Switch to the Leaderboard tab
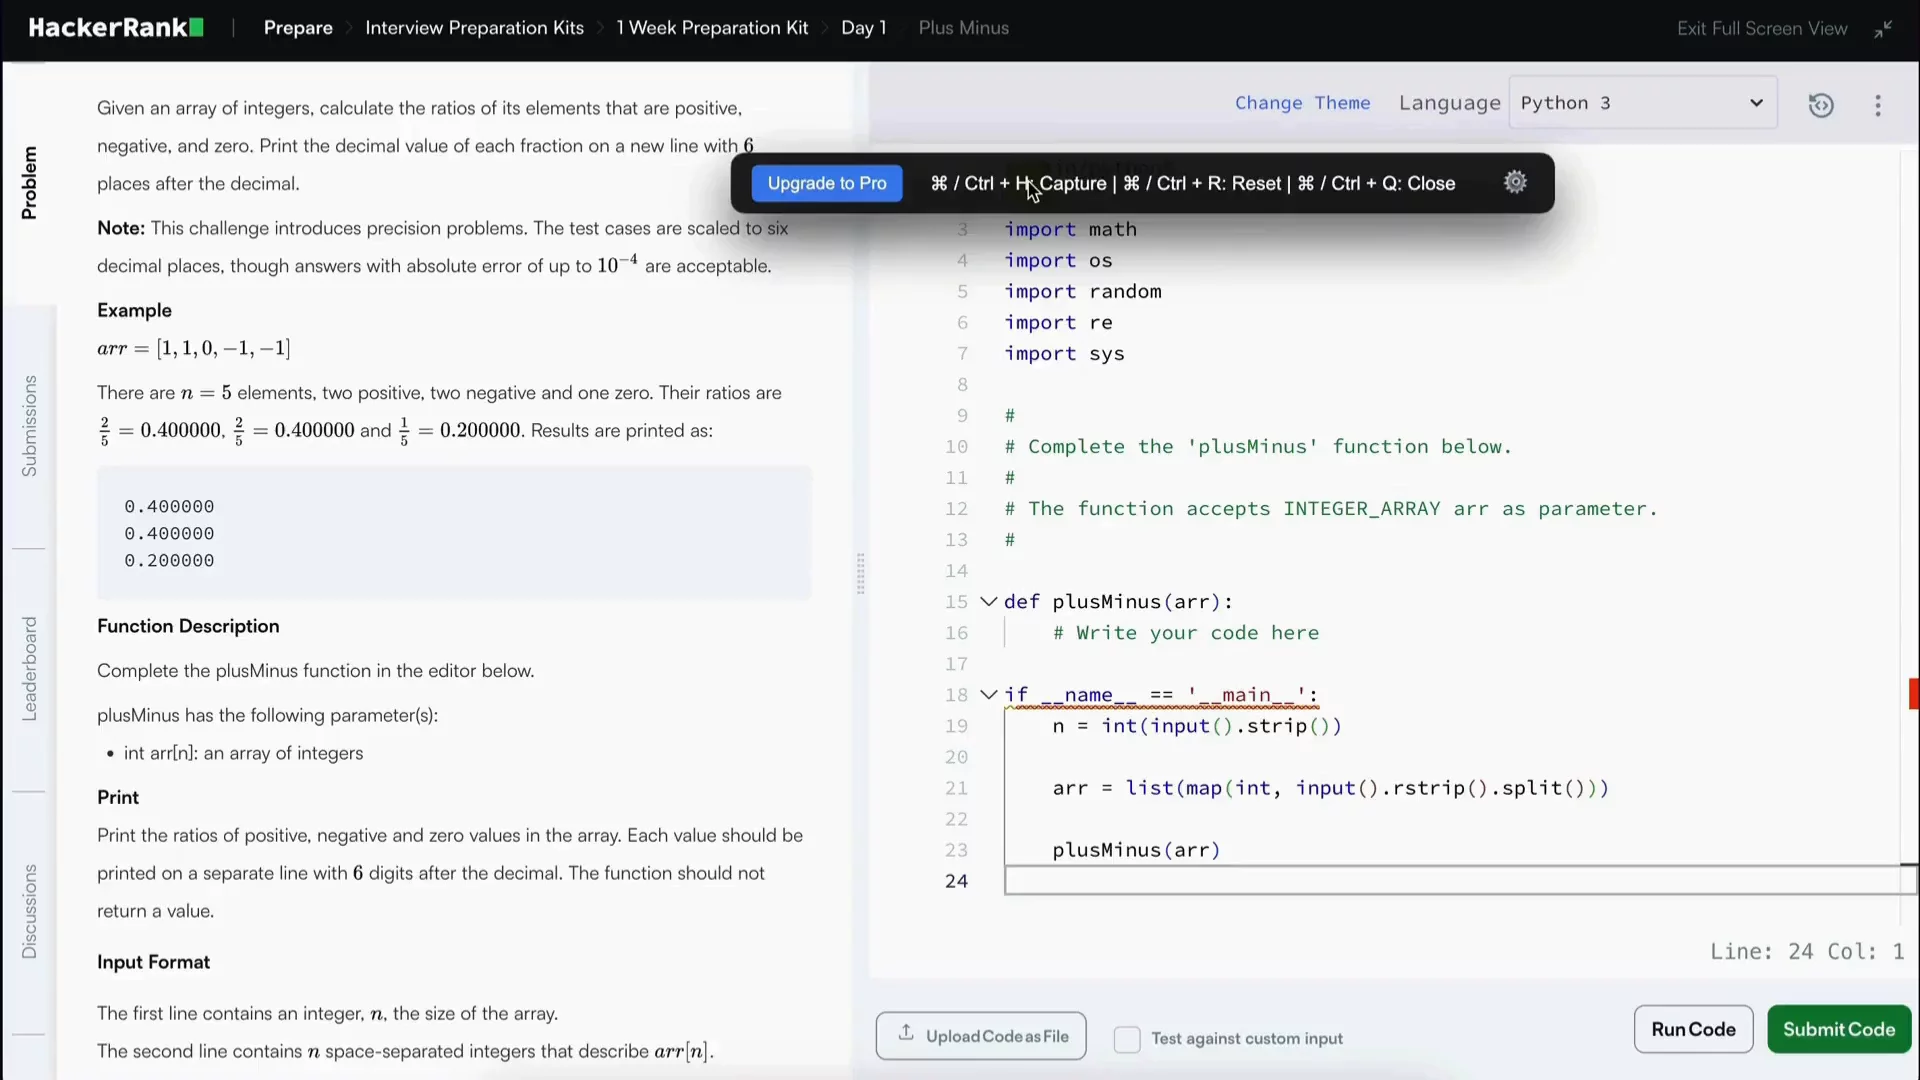 pos(29,669)
